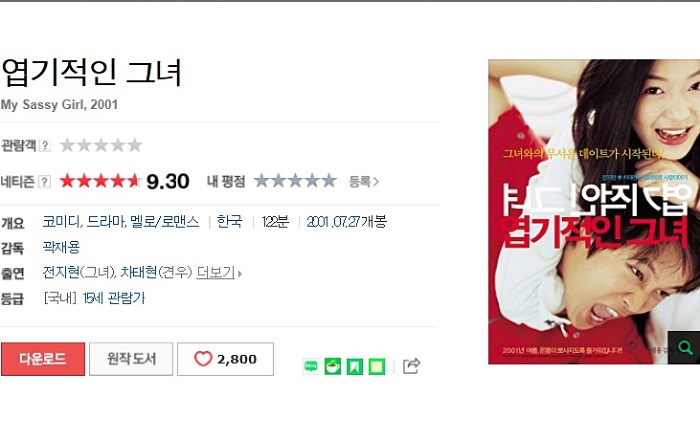This screenshot has height=440, width=700.
Task: Click the magnifier icon on the poster
Action: click(684, 347)
